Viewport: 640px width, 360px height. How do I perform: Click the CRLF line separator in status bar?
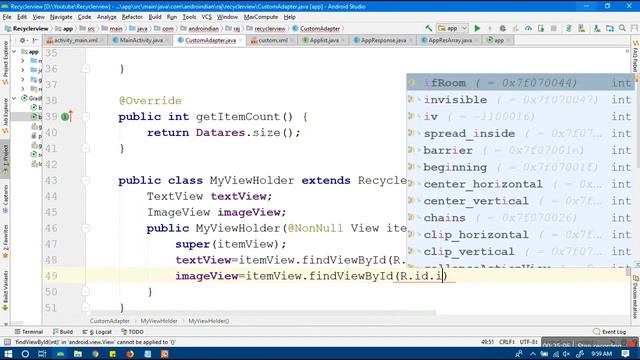[507, 342]
